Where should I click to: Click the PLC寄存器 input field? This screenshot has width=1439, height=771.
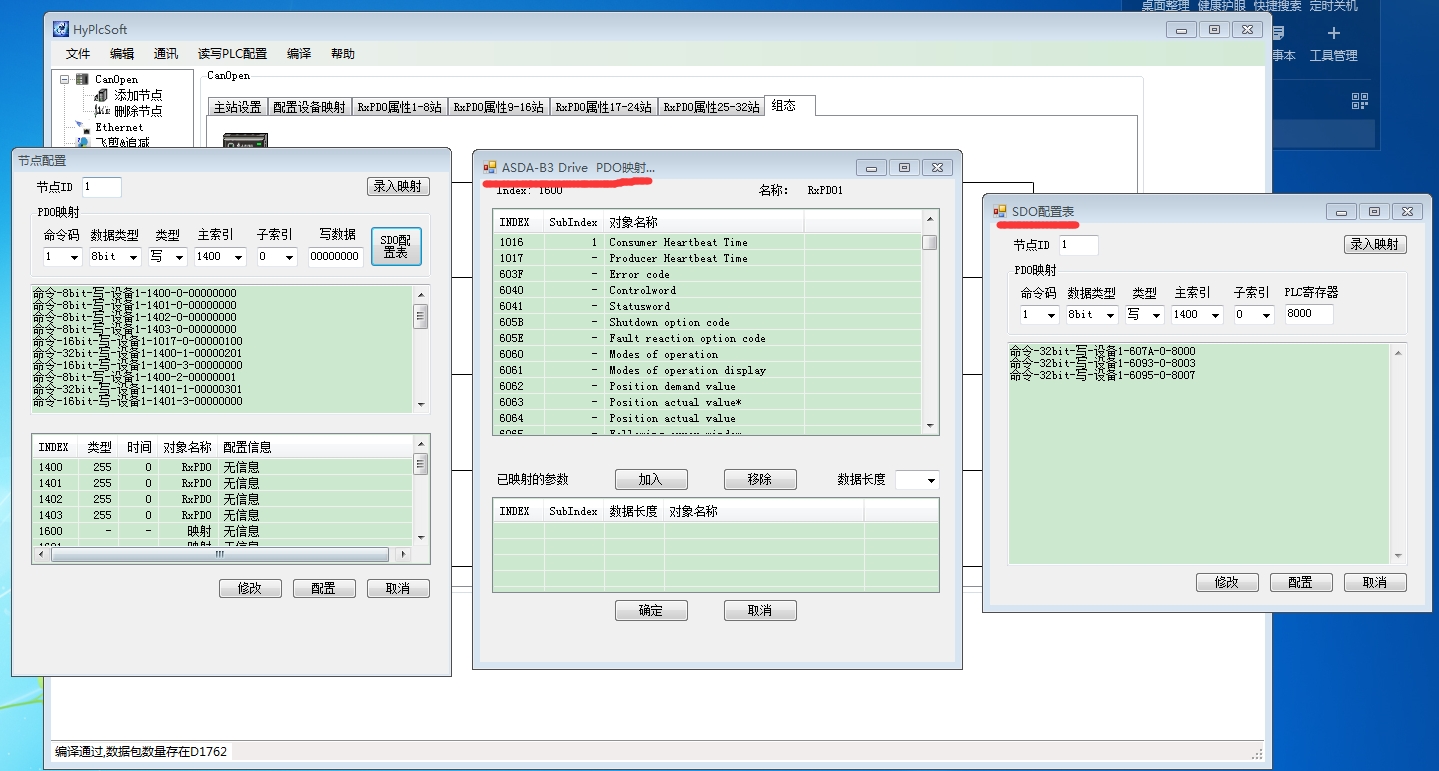[x=1309, y=314]
